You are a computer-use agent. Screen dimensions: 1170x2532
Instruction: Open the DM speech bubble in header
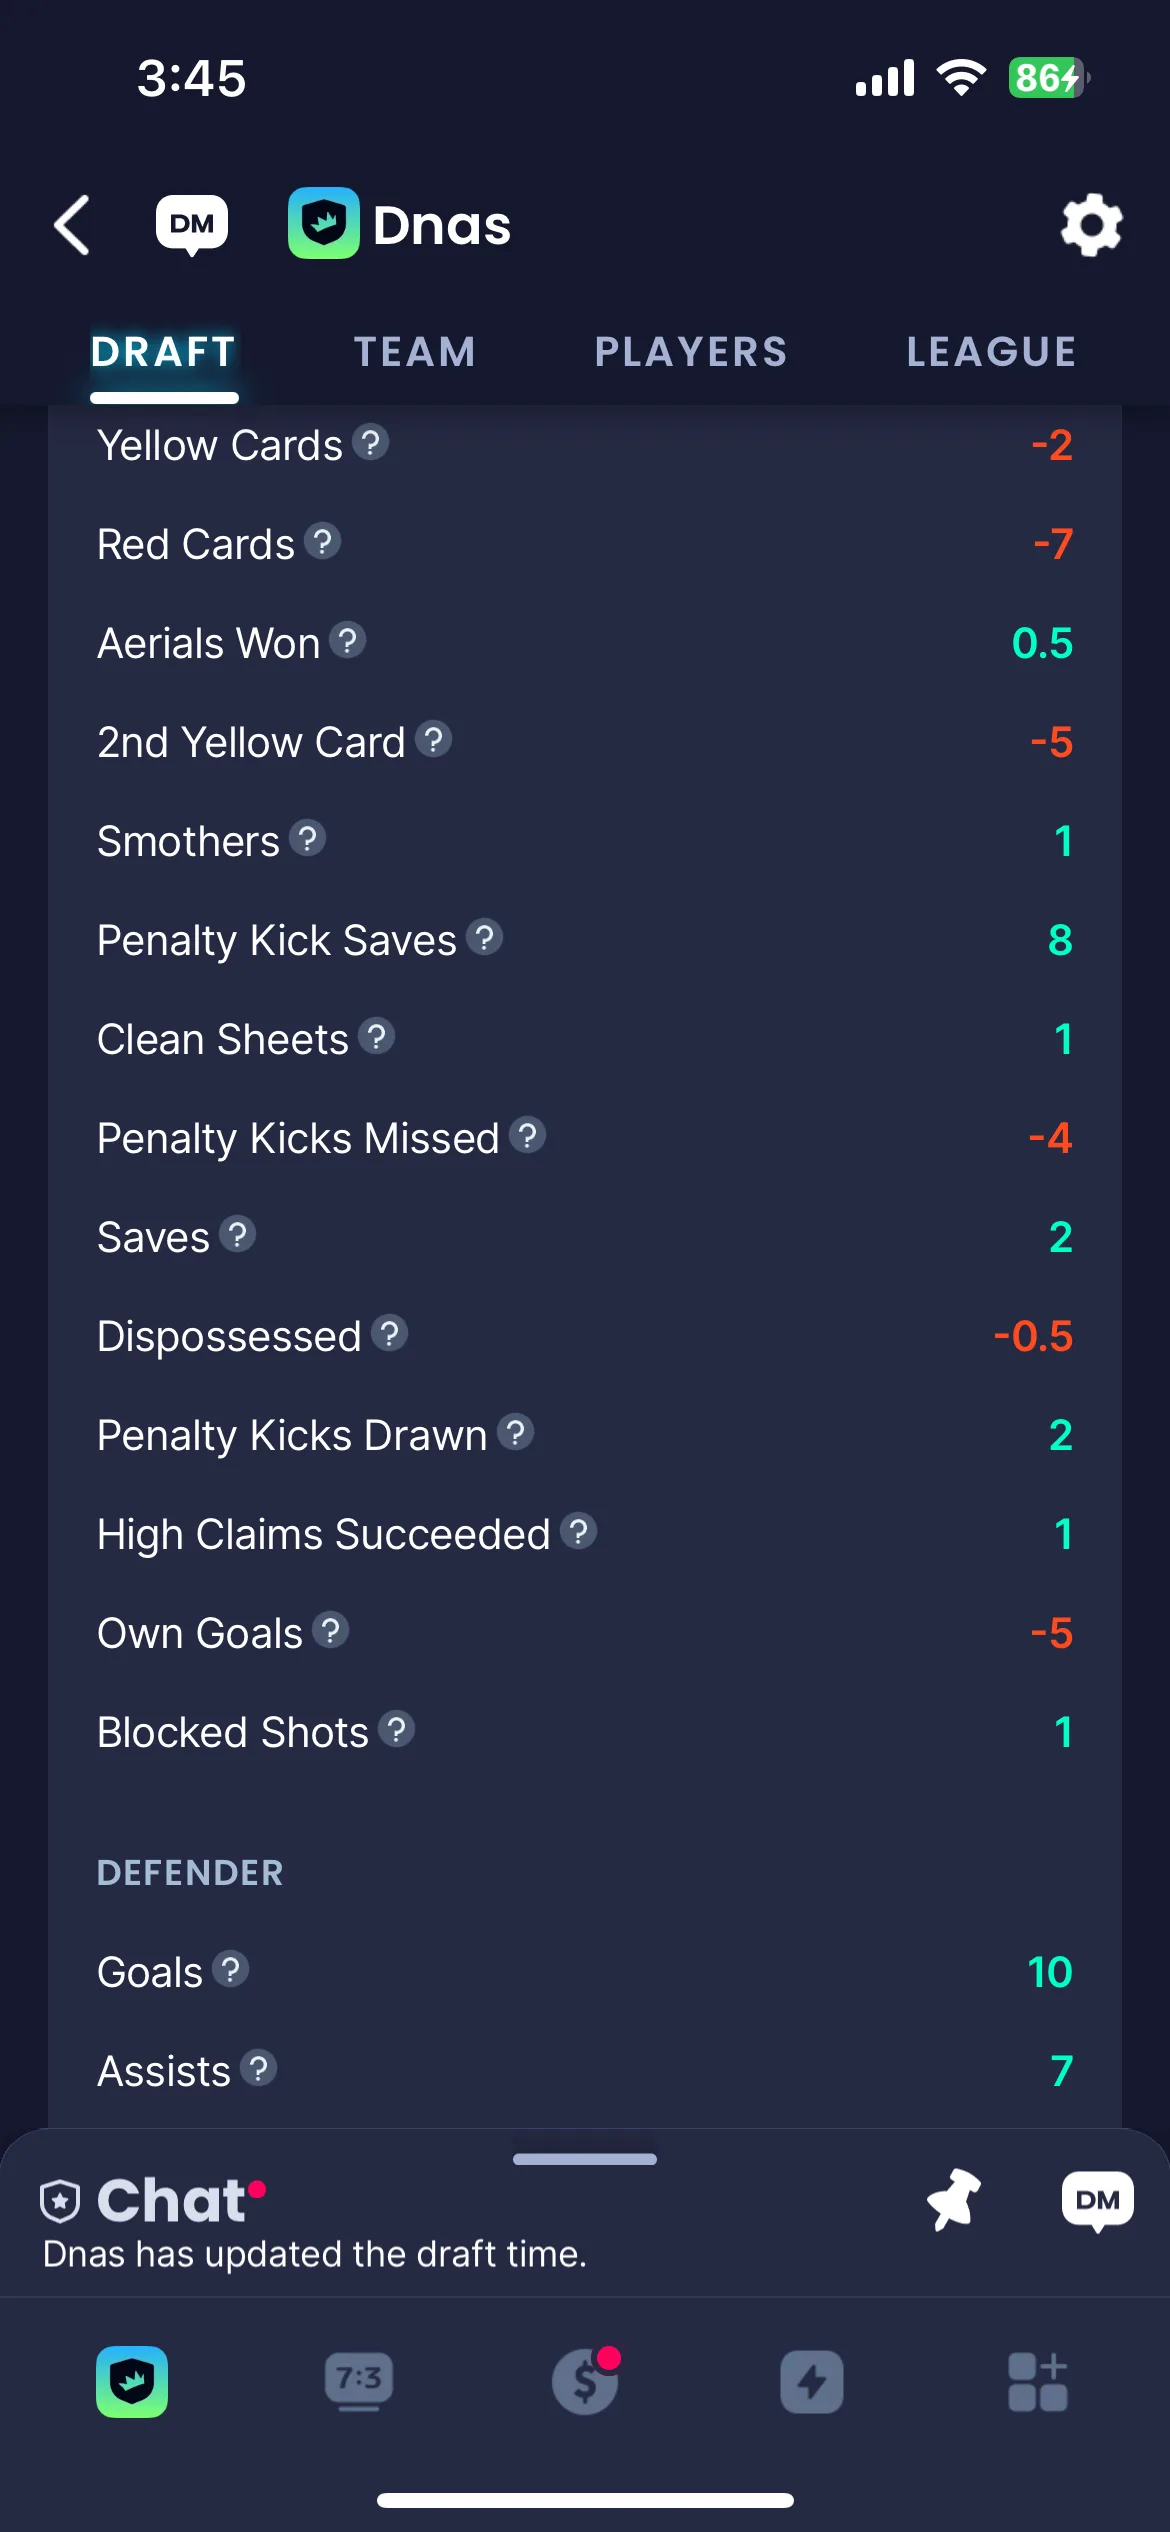coord(192,225)
